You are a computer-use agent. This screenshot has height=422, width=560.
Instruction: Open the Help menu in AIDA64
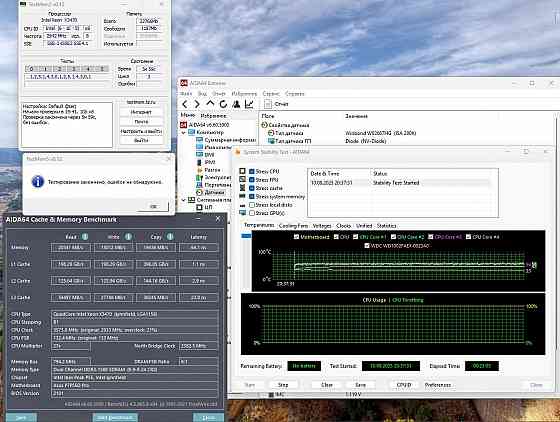pos(295,94)
